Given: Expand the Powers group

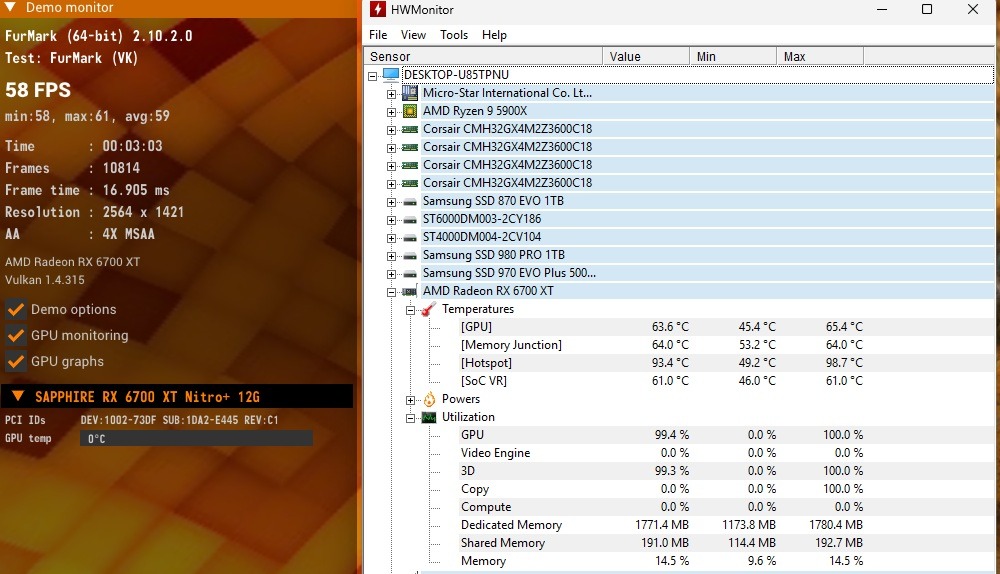Looking at the screenshot, I should click(411, 400).
